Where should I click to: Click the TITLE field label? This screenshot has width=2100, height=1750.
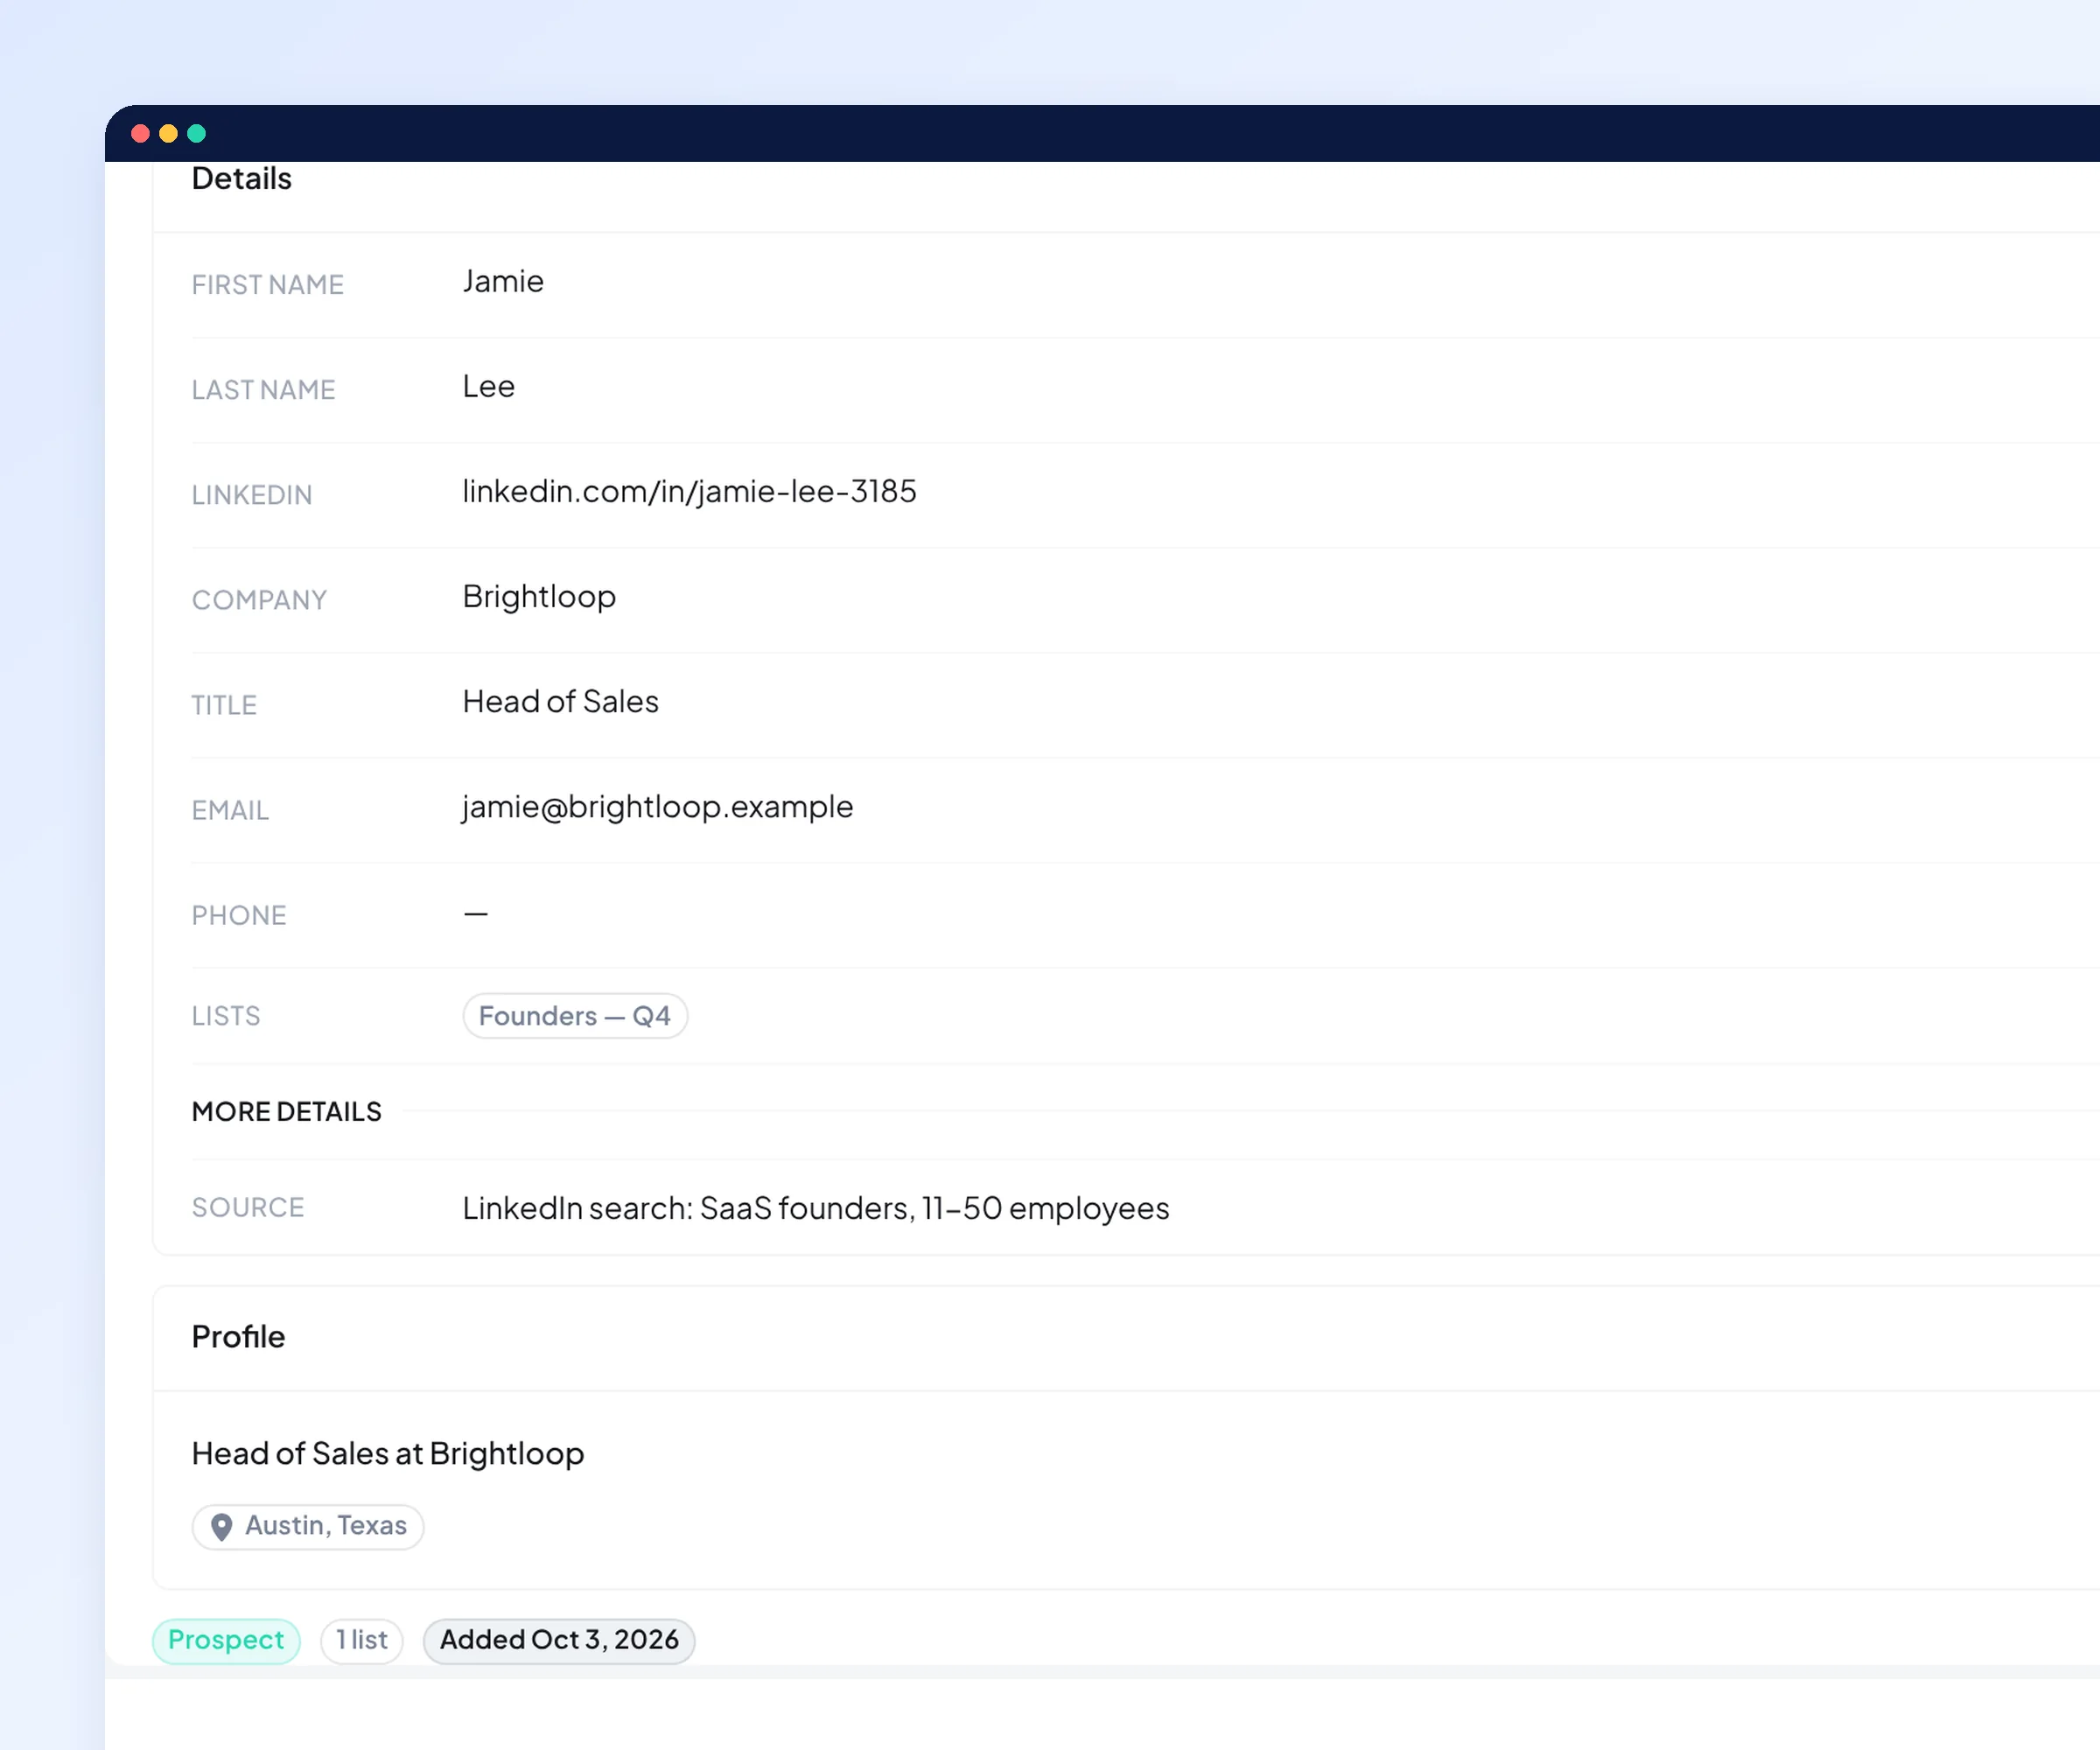225,705
